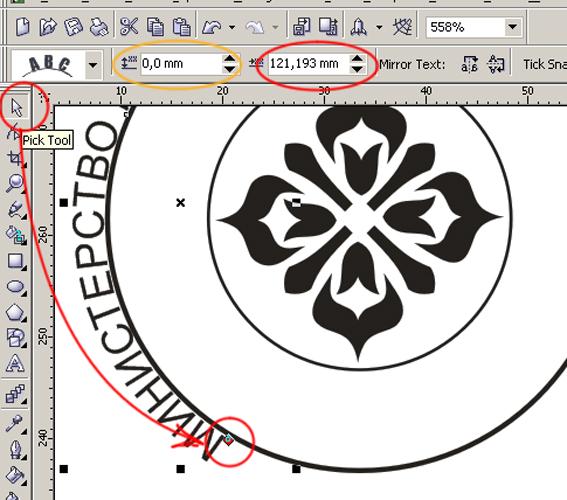This screenshot has width=567, height=500.
Task: Expand the ABC text orientation dropdown
Action: pyautogui.click(x=93, y=65)
